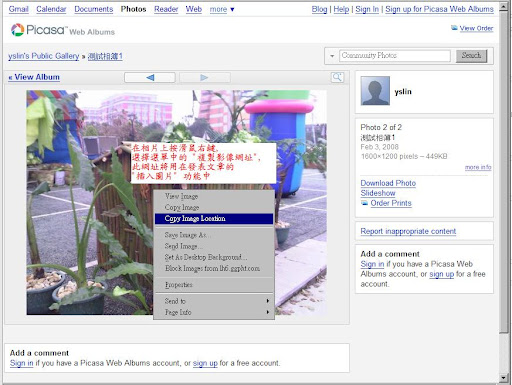Click the Community Photos search field
Screen dimensions: 512x385
pos(395,56)
